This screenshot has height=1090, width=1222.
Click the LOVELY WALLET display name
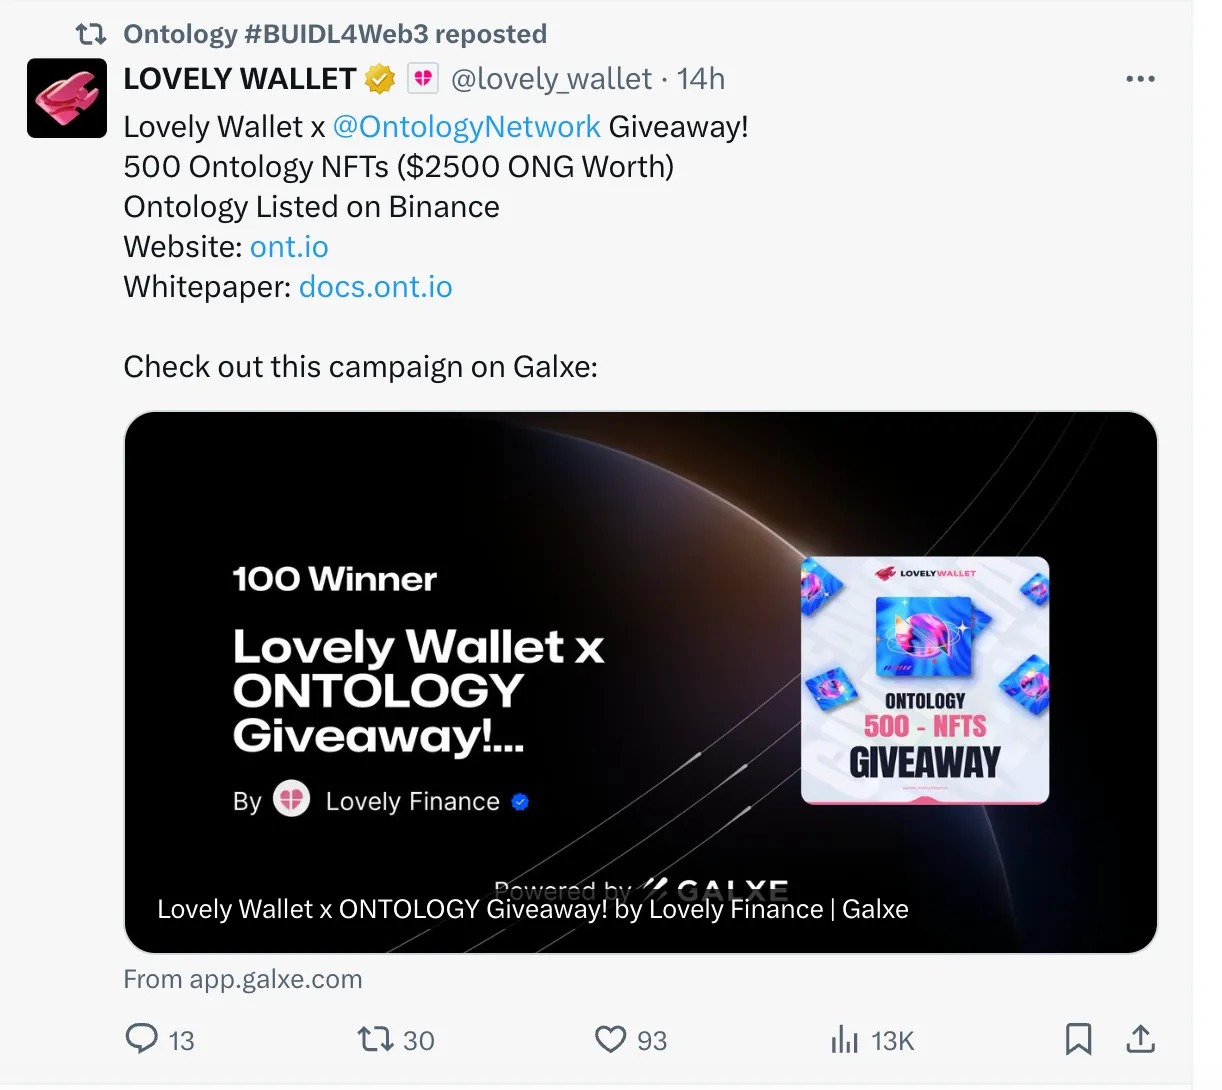[239, 79]
